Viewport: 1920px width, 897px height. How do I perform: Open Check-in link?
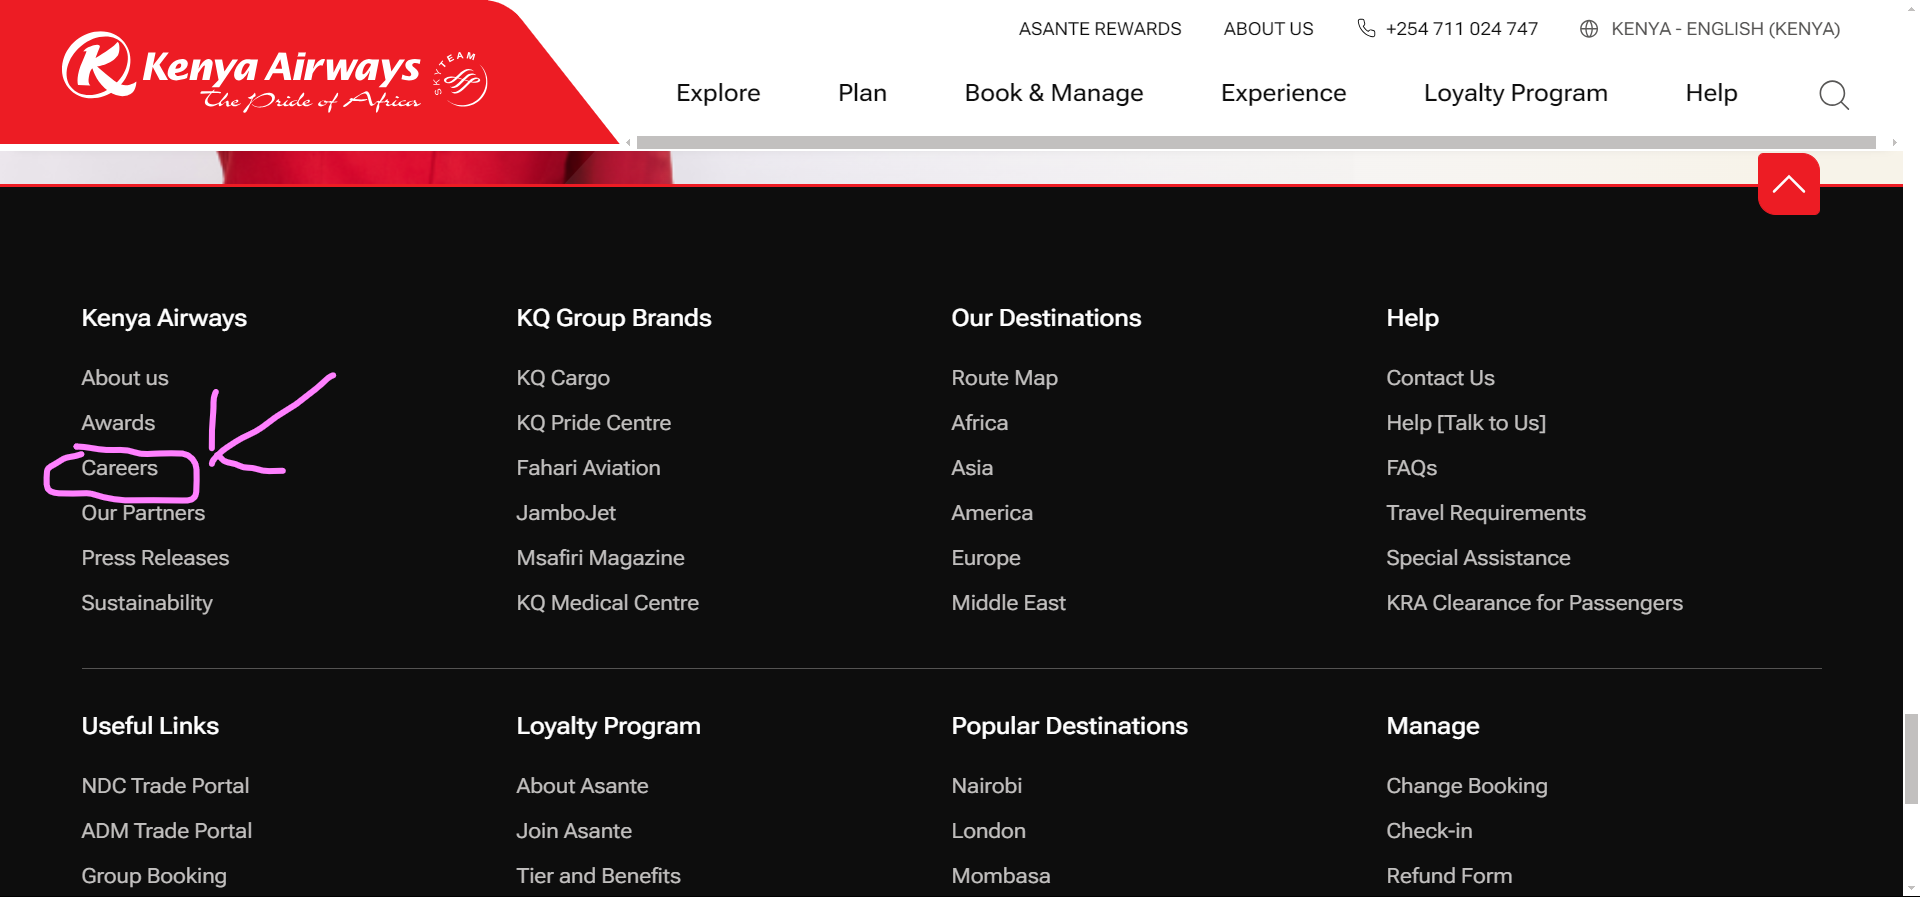(1429, 831)
